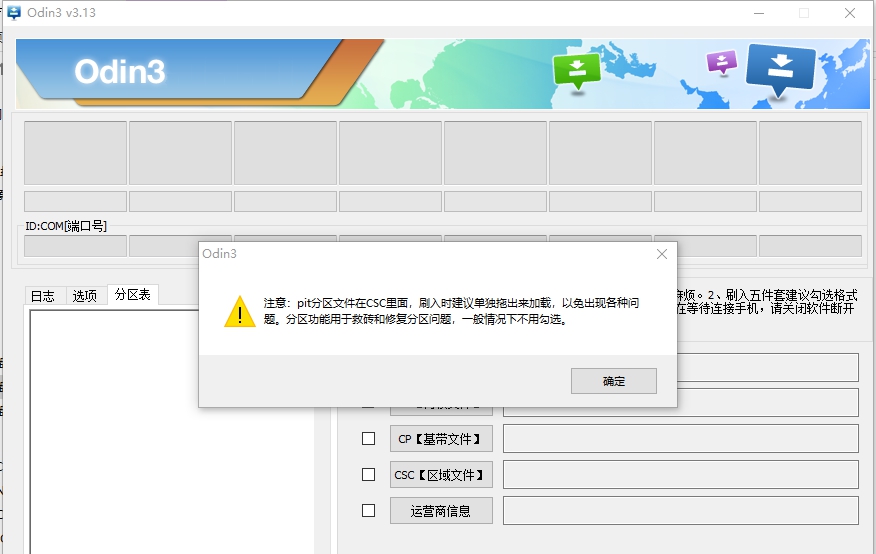Open the 选项 options tab
876x554 pixels.
[85, 296]
